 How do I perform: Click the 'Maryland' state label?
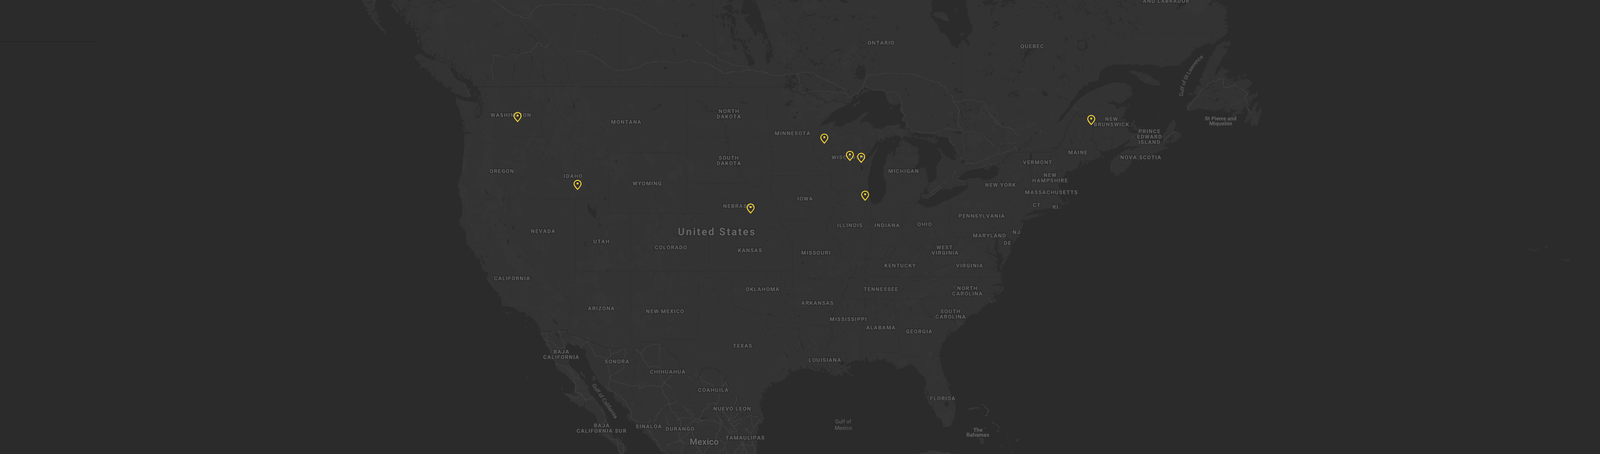pyautogui.click(x=989, y=236)
